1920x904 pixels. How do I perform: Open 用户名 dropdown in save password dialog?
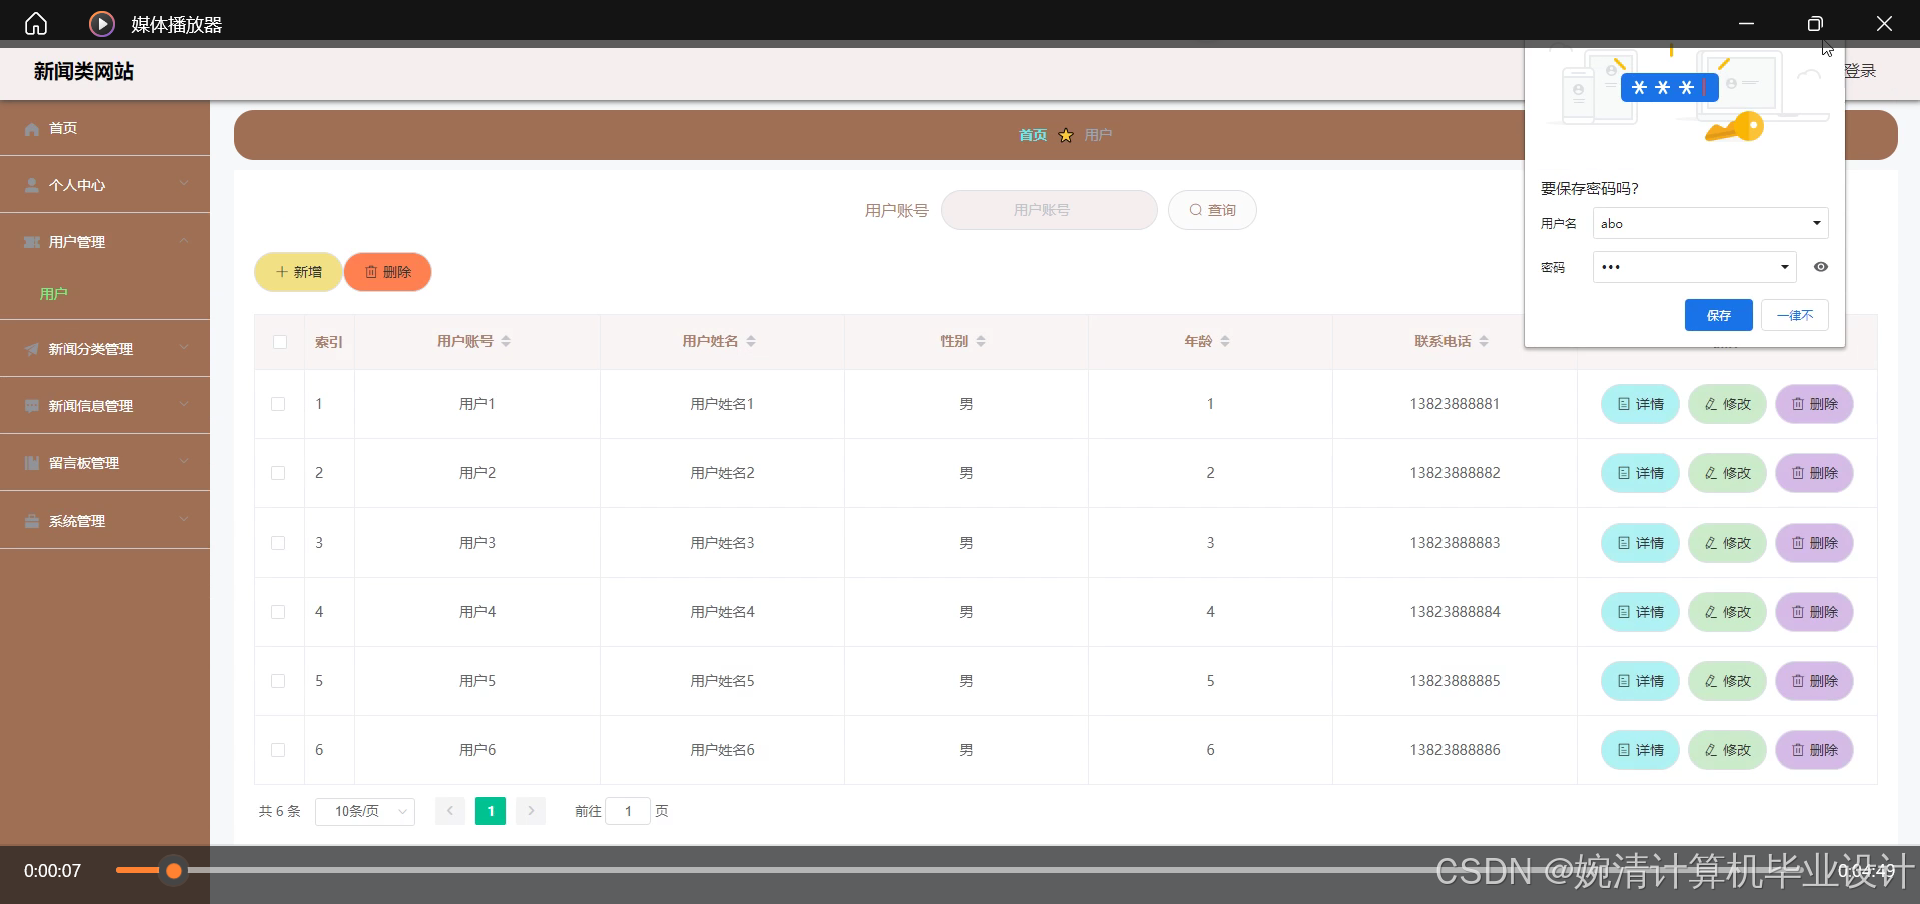pos(1816,223)
